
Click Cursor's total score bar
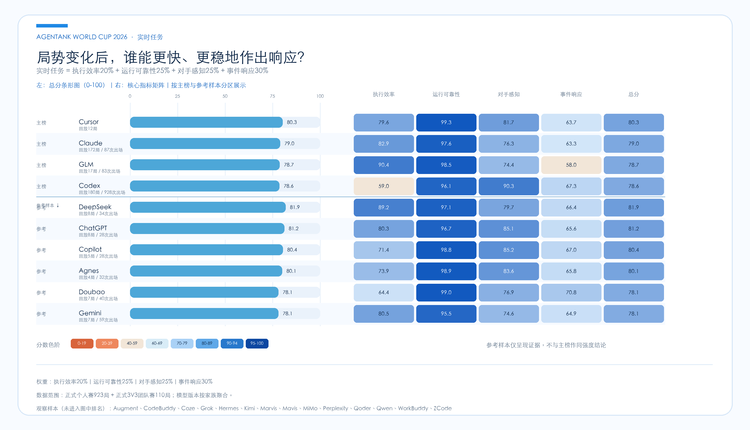pos(206,122)
